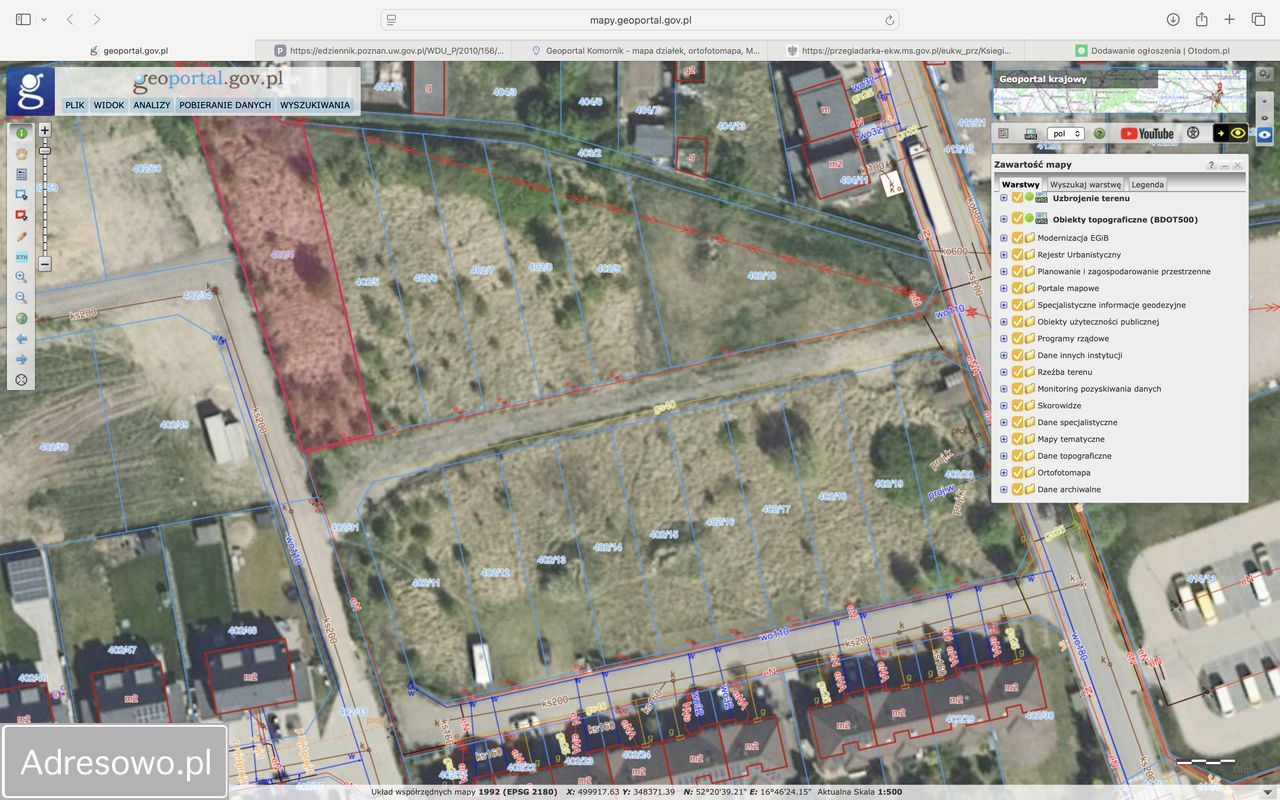Open the WIDOK menu
This screenshot has height=800, width=1280.
coord(109,105)
